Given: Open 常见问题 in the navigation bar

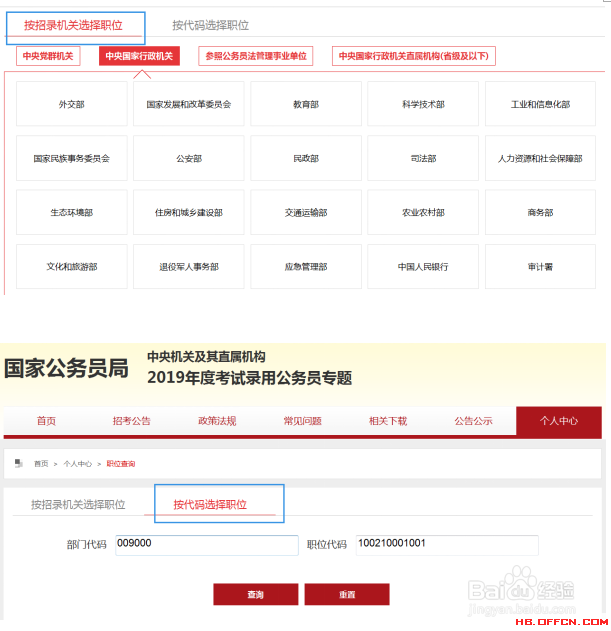Looking at the screenshot, I should (x=302, y=421).
